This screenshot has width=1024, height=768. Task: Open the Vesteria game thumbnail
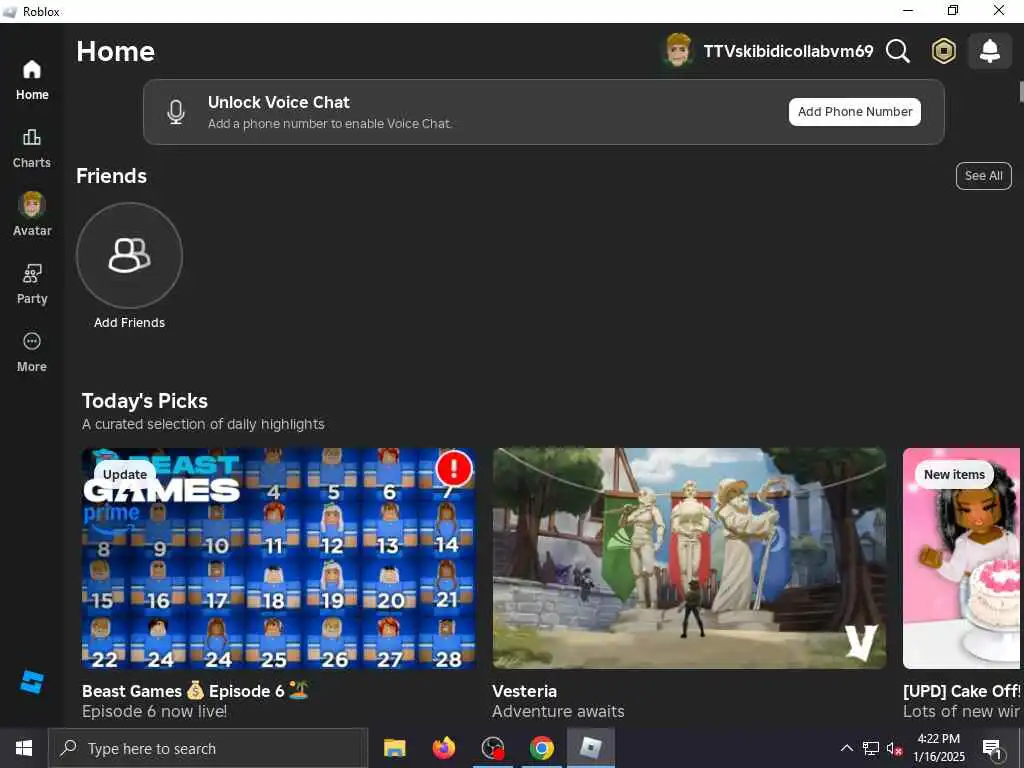[x=689, y=558]
